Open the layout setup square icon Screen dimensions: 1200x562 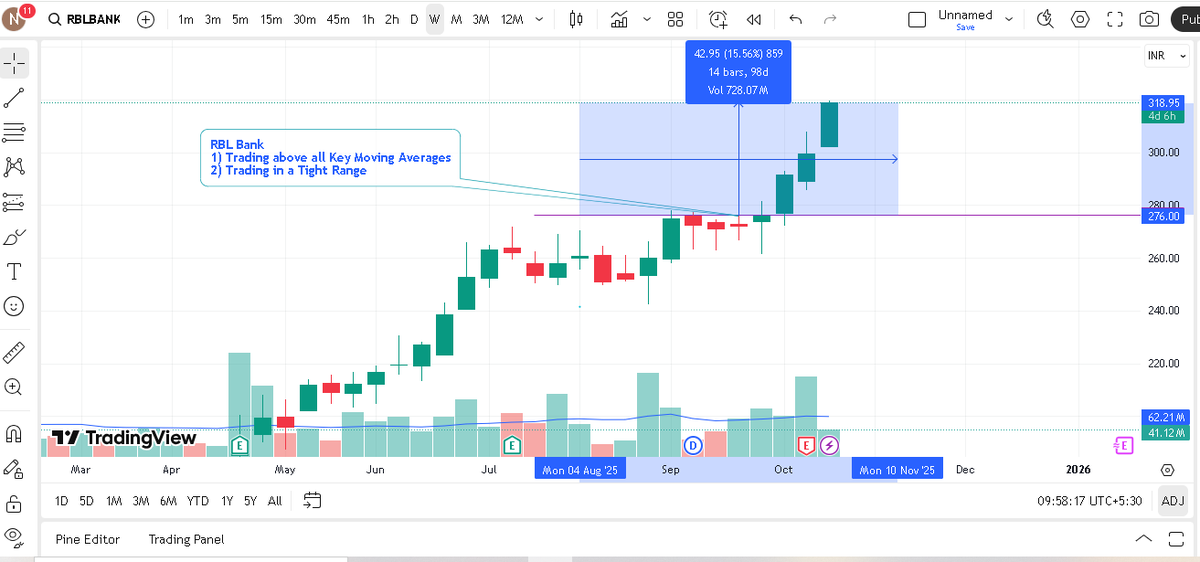917,20
